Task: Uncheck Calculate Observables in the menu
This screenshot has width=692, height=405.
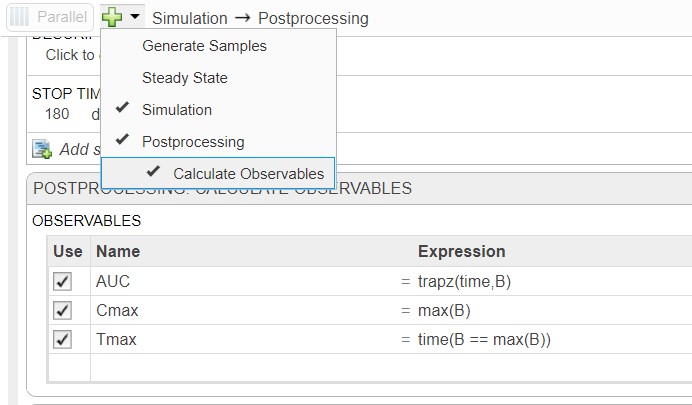Action: (x=247, y=173)
